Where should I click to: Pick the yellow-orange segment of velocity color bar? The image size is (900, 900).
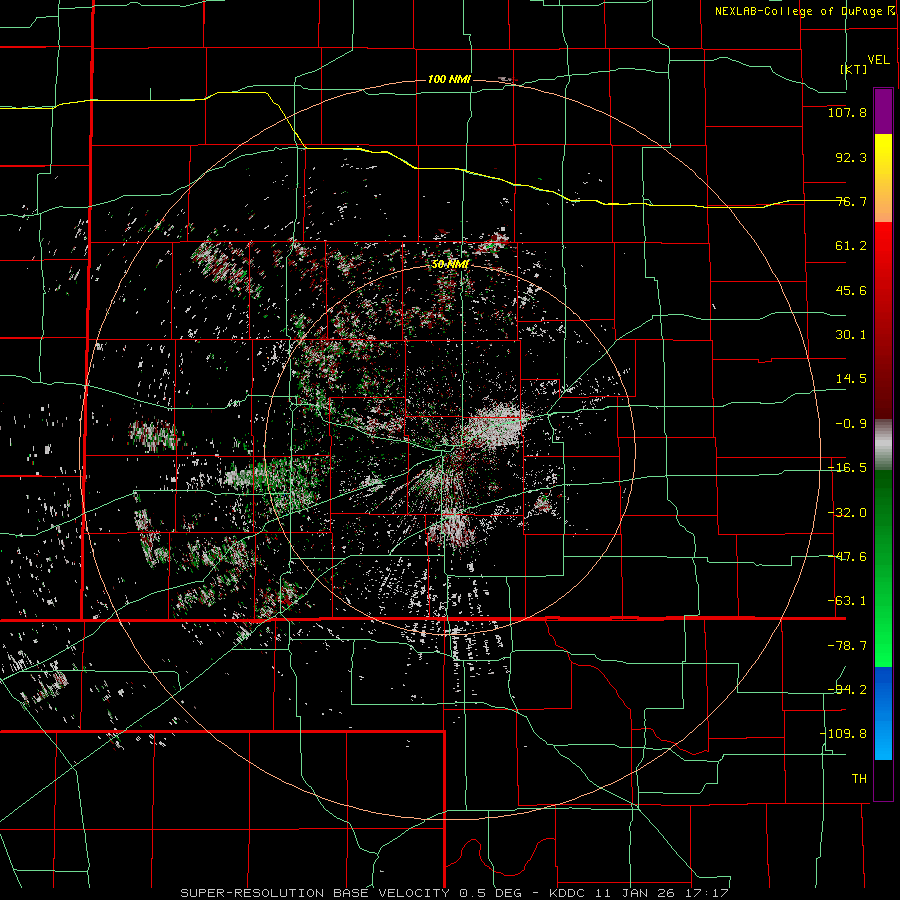(x=883, y=178)
